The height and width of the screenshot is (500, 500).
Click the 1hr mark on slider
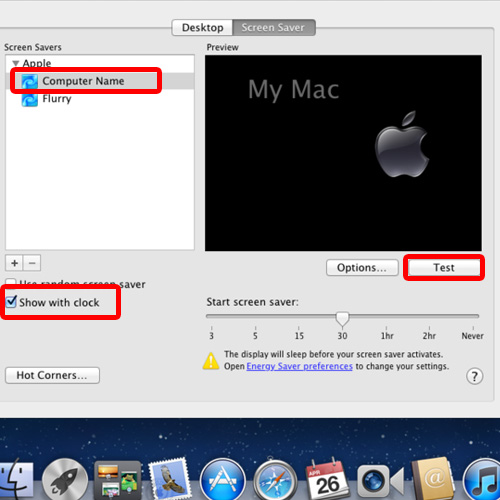click(387, 336)
